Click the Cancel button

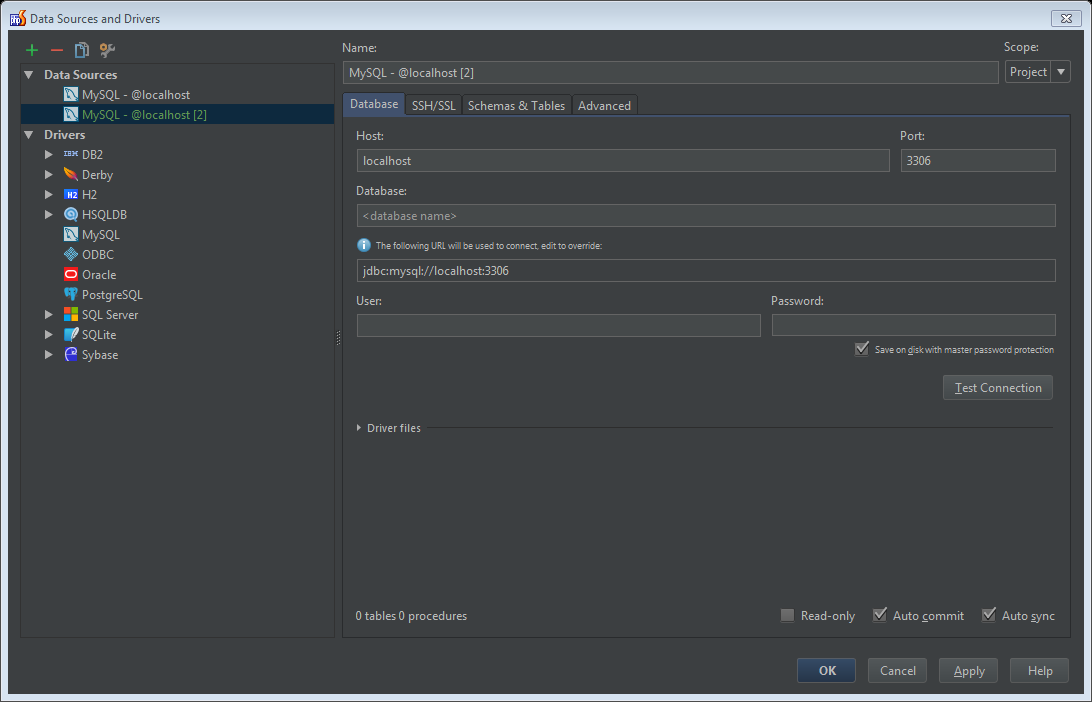point(898,671)
